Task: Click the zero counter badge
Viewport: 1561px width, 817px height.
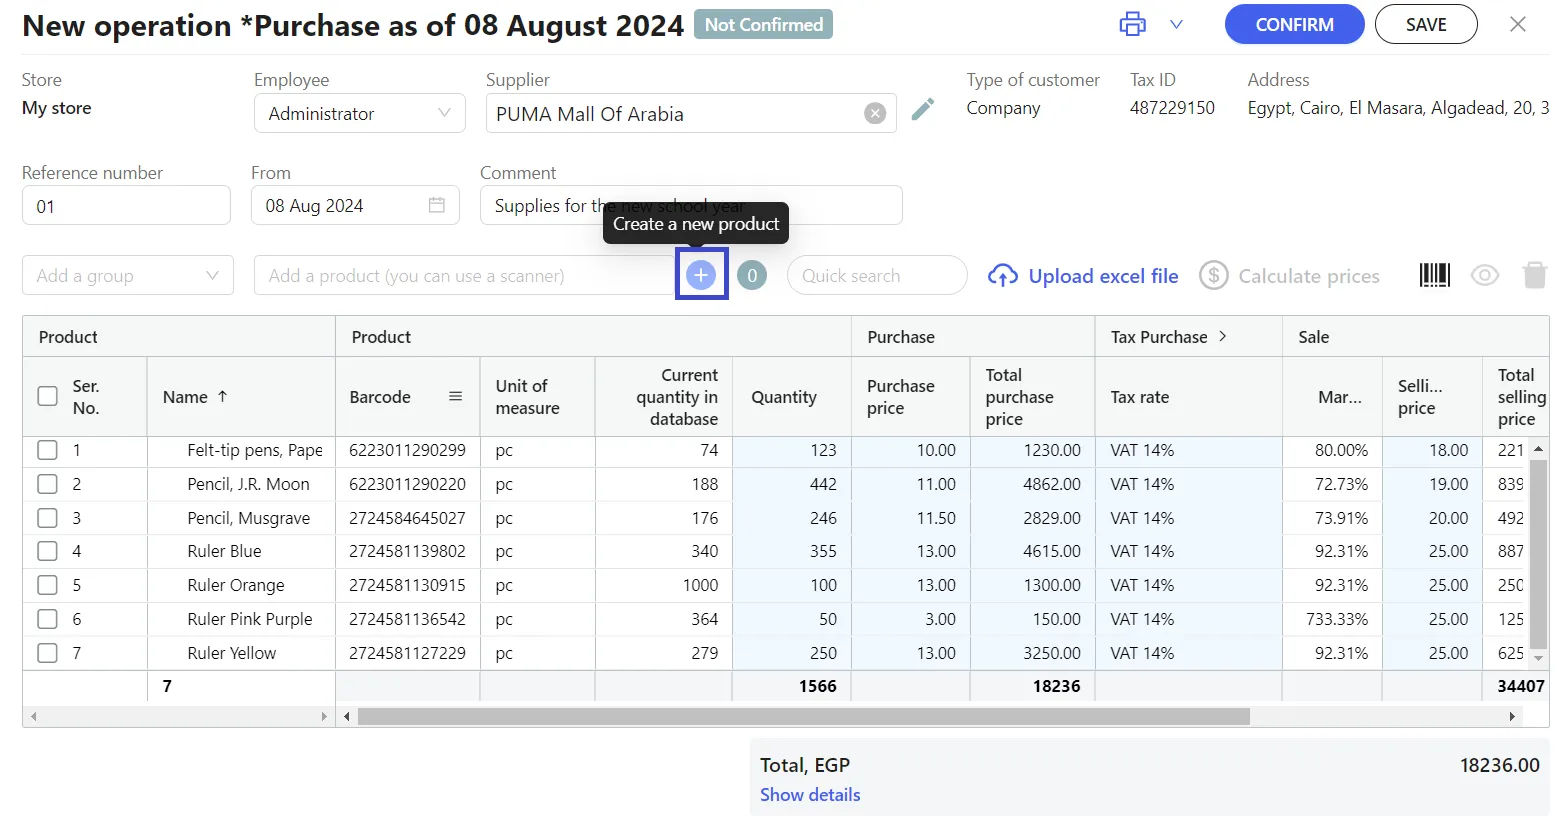Action: (752, 275)
